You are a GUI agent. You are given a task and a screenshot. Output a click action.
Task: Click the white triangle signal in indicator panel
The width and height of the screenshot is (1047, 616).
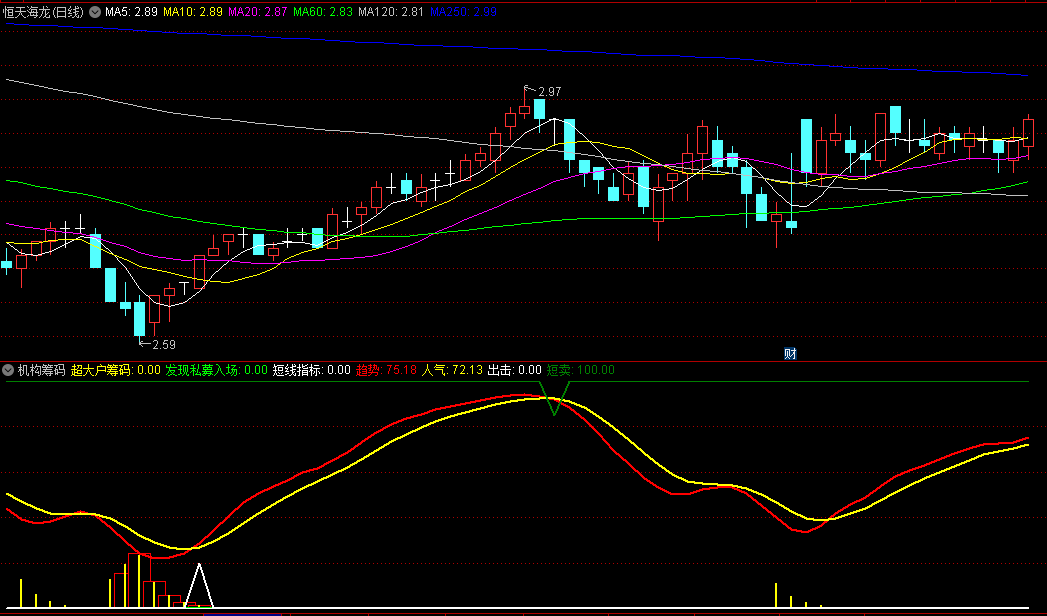tap(198, 585)
